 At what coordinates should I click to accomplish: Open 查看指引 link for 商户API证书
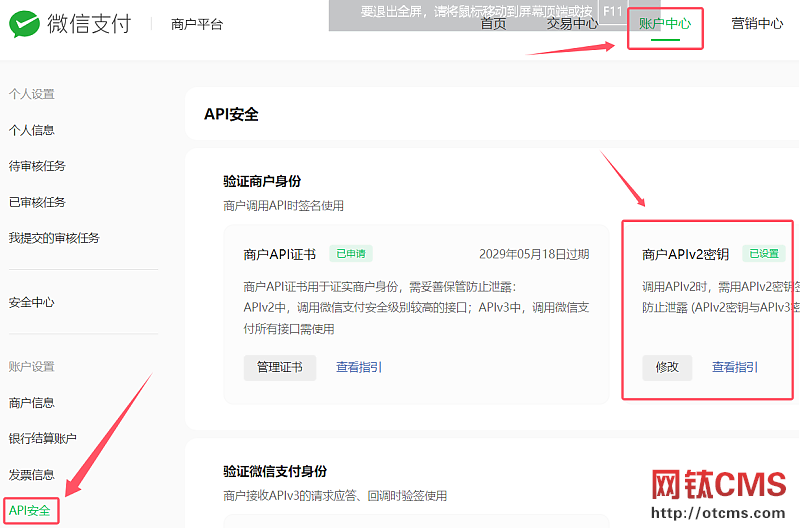coord(359,367)
